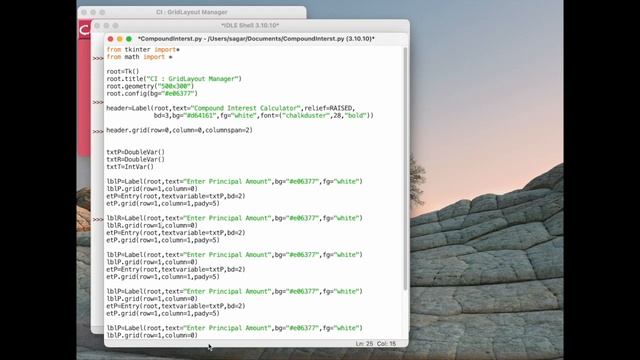Zoom the CompoundInterst.py editor with green button
Viewport: 640px width, 360px height.
coord(129,39)
